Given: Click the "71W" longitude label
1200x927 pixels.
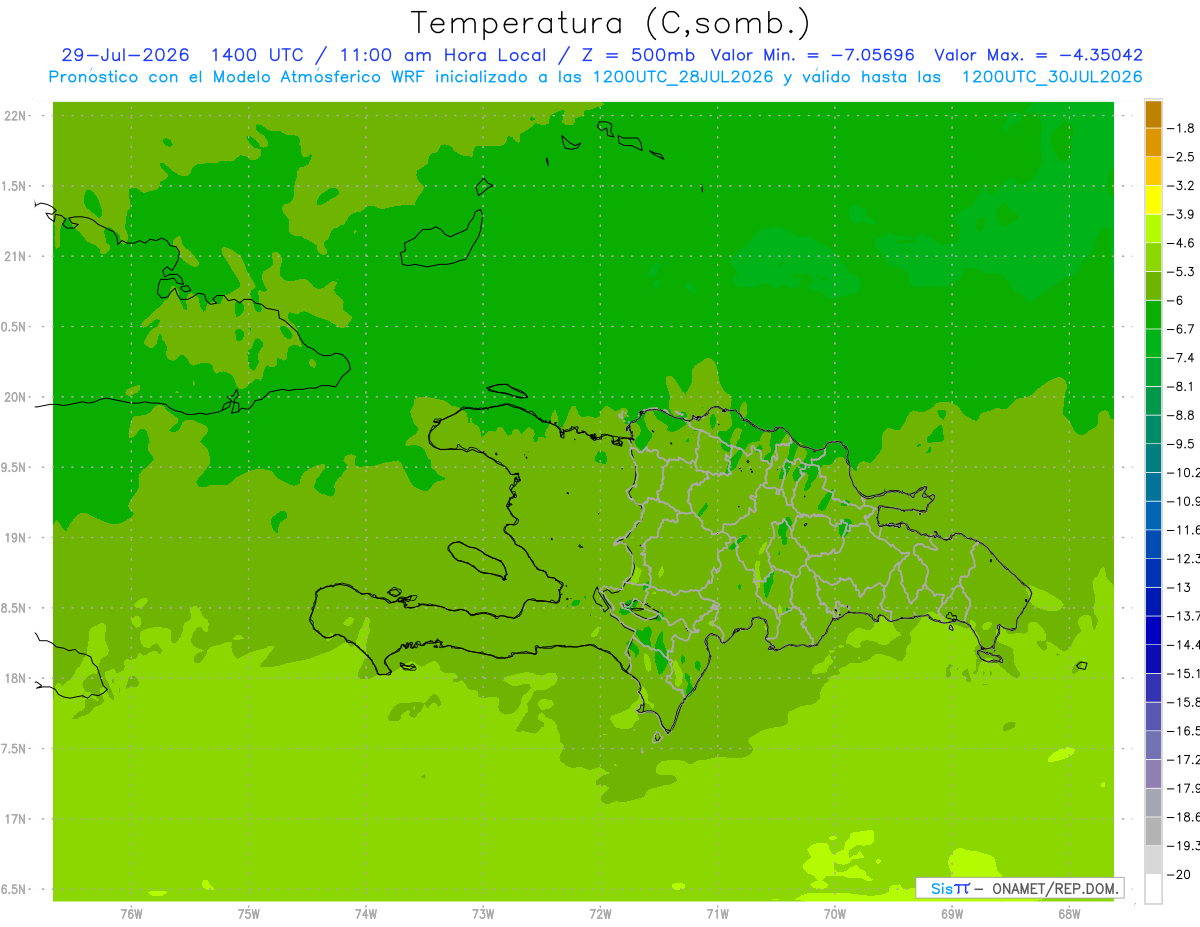Looking at the screenshot, I should [x=717, y=913].
